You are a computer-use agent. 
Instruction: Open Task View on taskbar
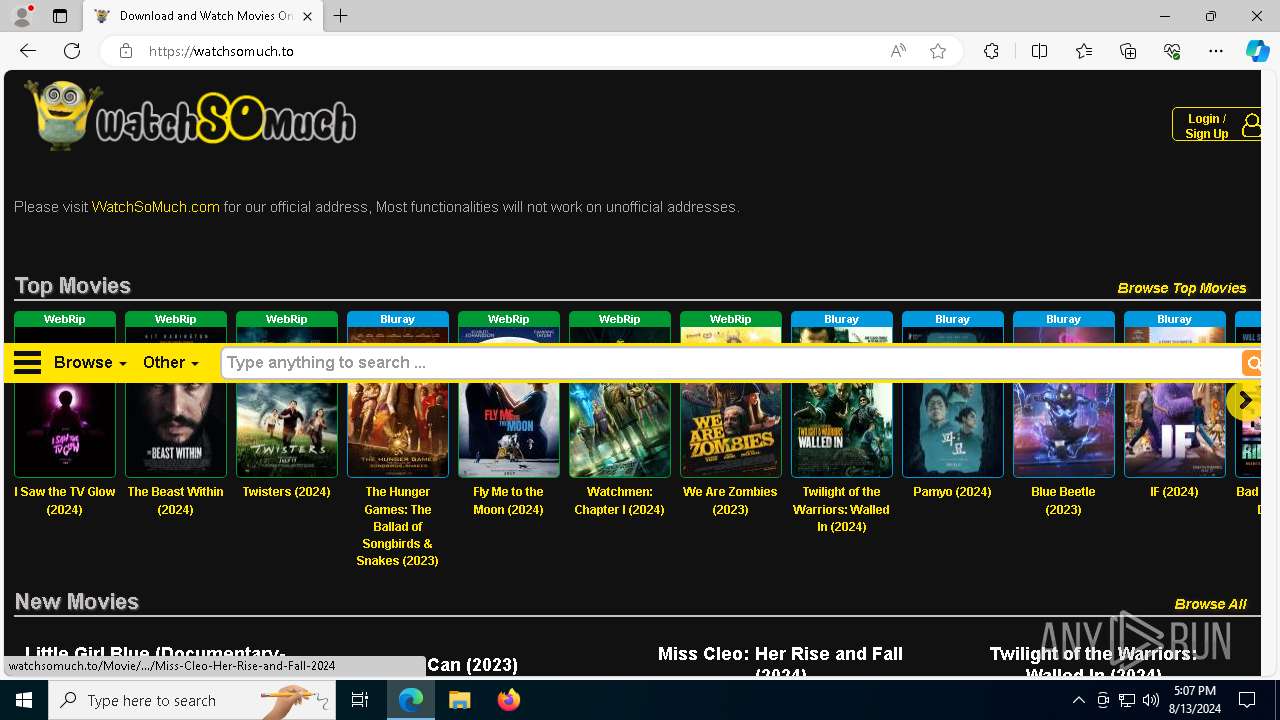(x=360, y=700)
